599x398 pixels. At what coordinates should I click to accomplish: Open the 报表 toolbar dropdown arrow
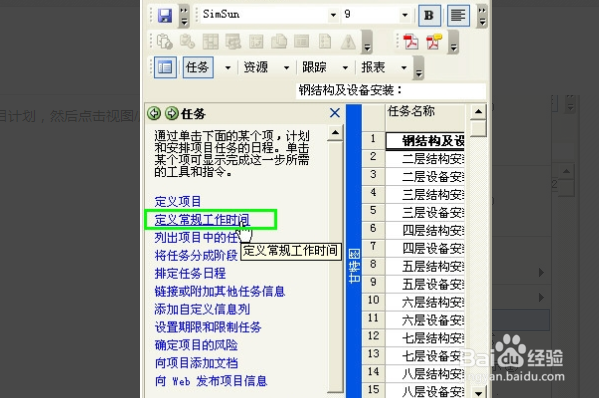(404, 68)
